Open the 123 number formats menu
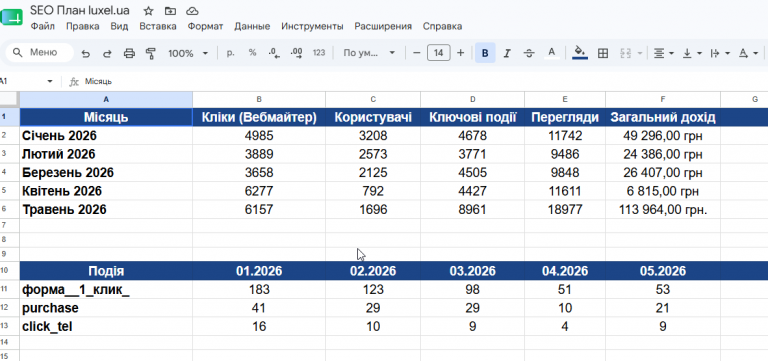This screenshot has width=768, height=361. (x=319, y=53)
